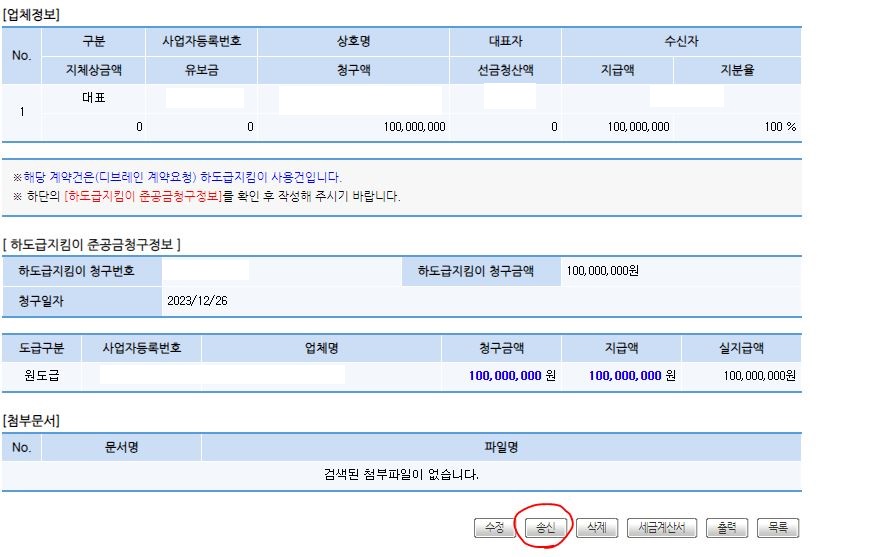The height and width of the screenshot is (557, 883).
Task: Click the [업체정보] section heading
Action: coord(31,15)
